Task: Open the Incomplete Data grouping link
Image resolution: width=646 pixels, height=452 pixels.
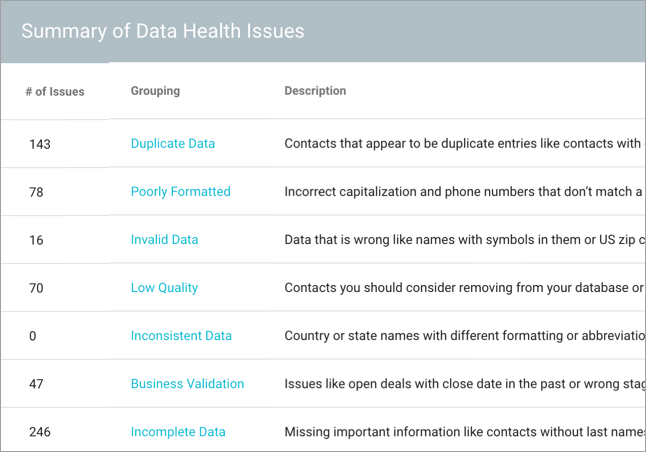Action: (178, 432)
